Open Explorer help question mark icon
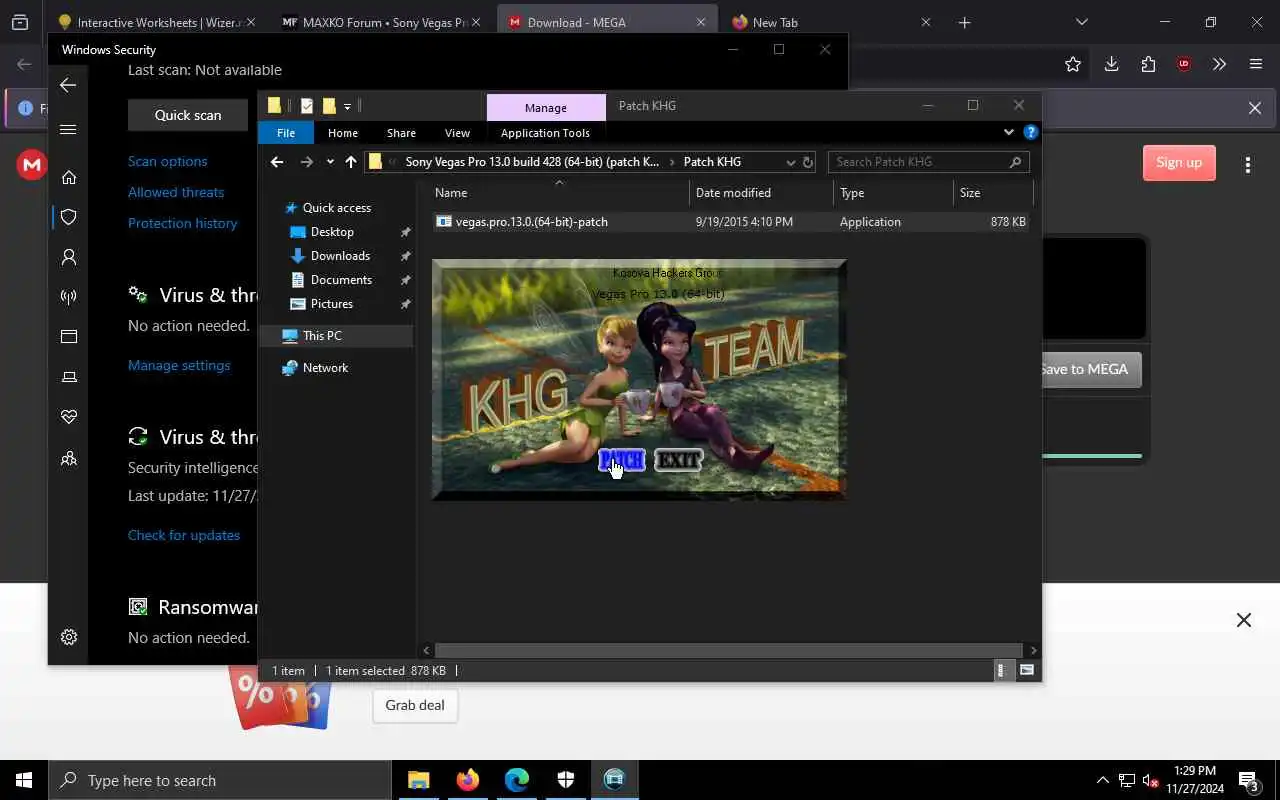Image resolution: width=1280 pixels, height=800 pixels. [x=1030, y=132]
